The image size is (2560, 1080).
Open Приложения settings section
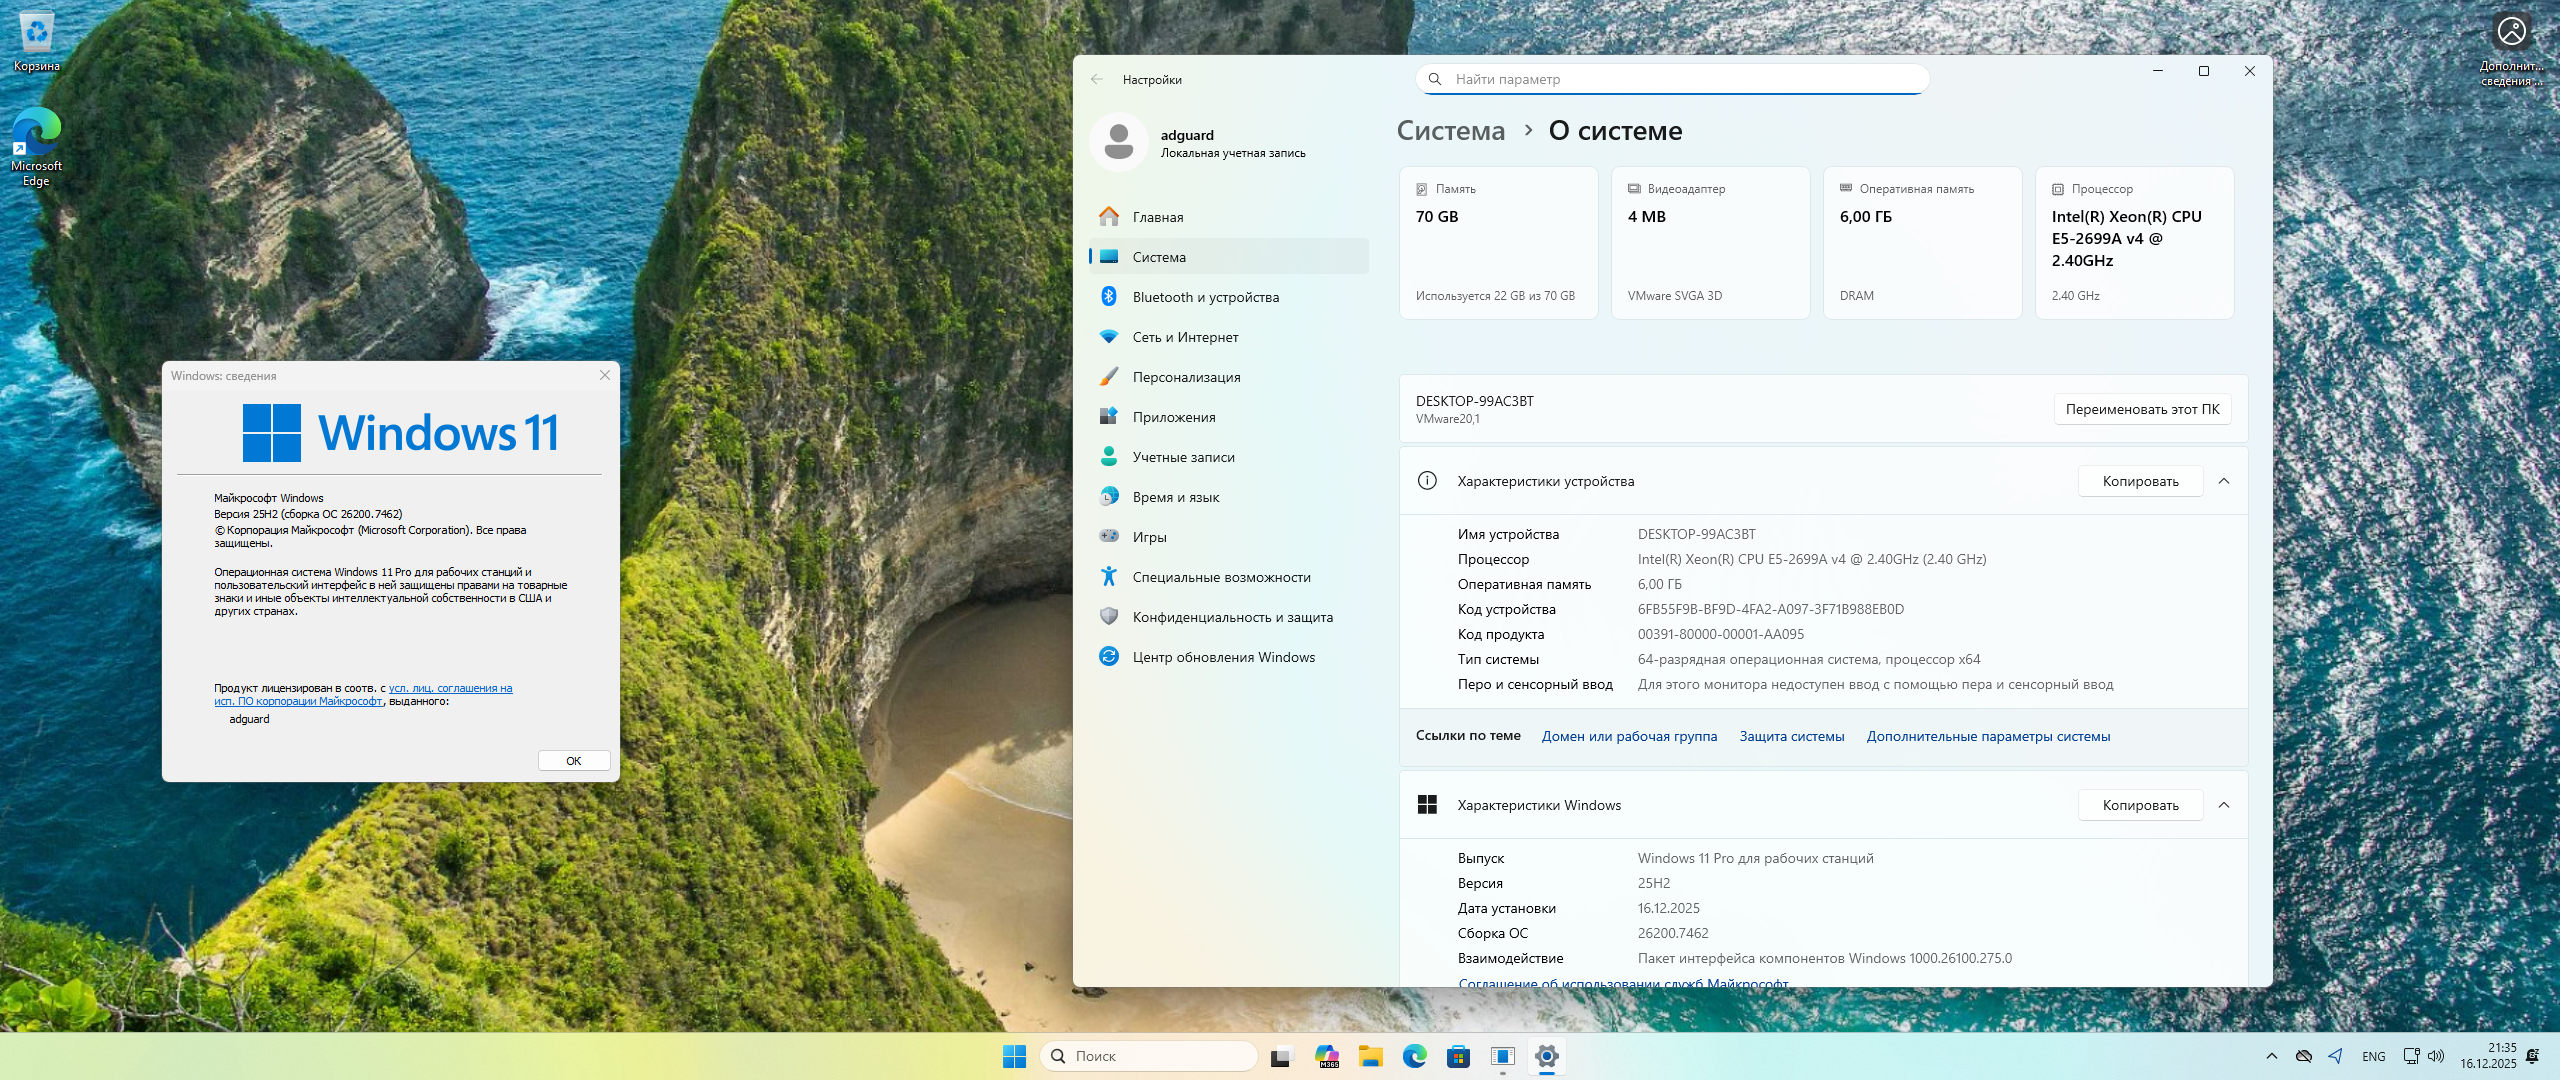tap(1173, 417)
